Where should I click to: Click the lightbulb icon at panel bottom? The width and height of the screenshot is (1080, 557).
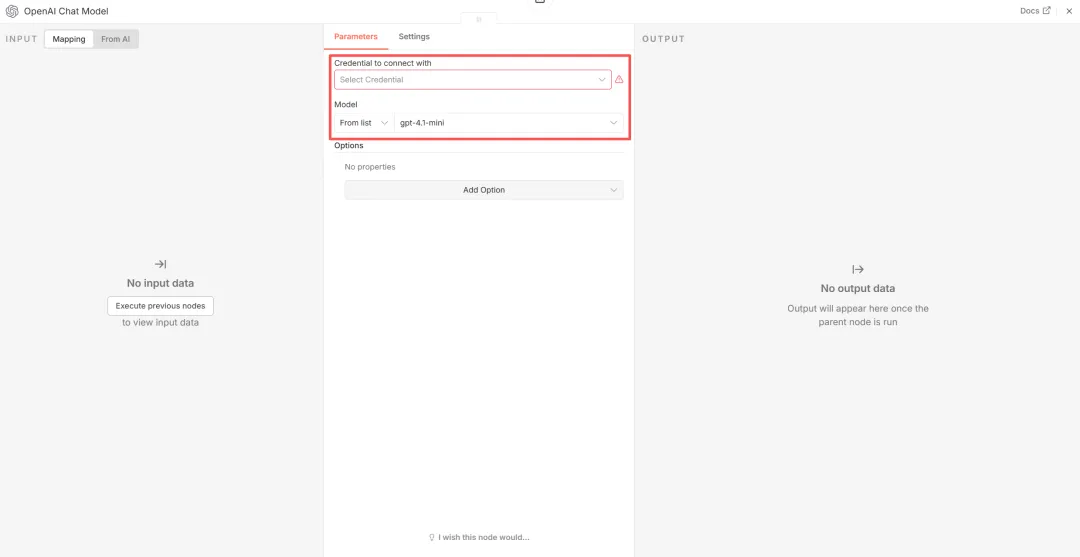pyautogui.click(x=433, y=537)
